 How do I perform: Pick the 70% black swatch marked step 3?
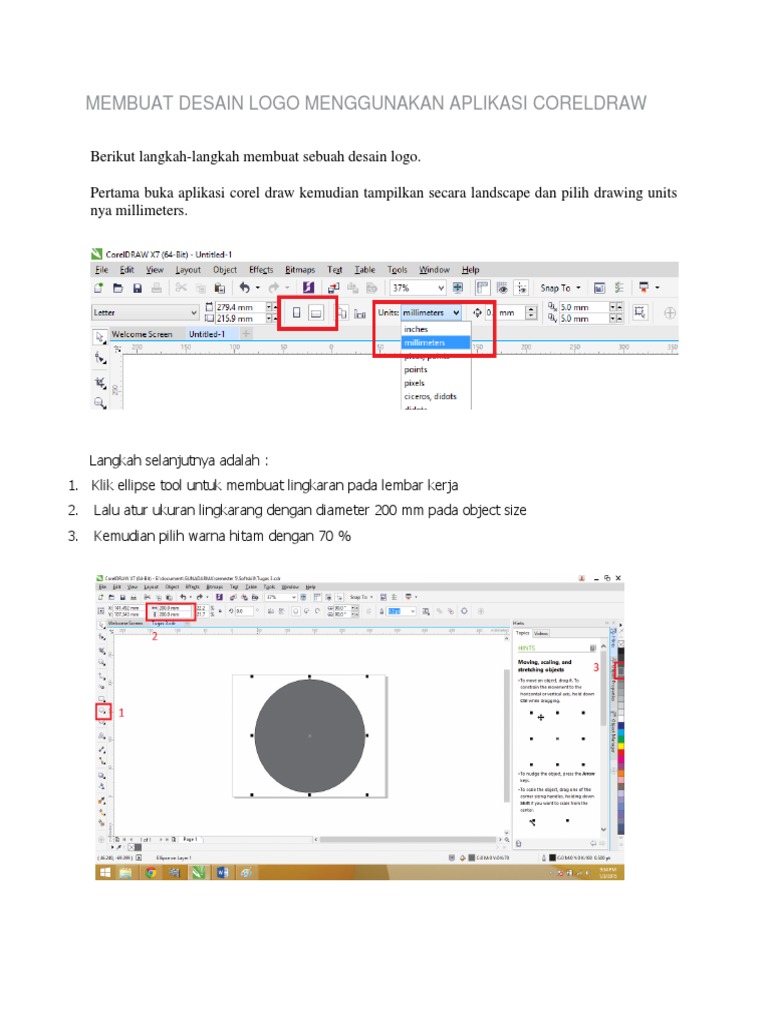[621, 670]
